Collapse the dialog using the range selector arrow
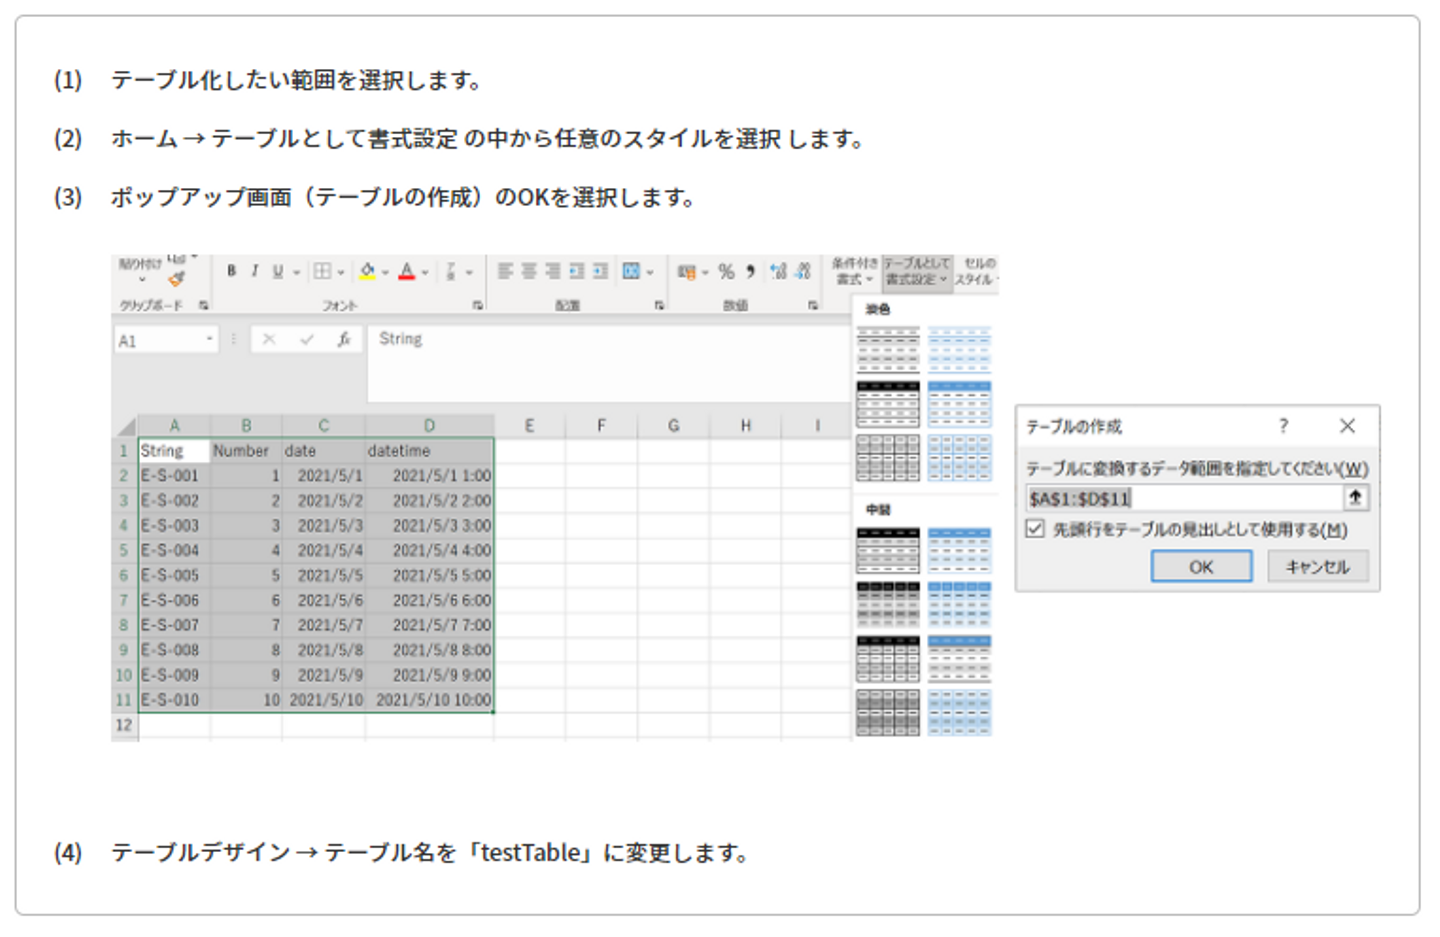This screenshot has height=937, width=1440. (1355, 497)
